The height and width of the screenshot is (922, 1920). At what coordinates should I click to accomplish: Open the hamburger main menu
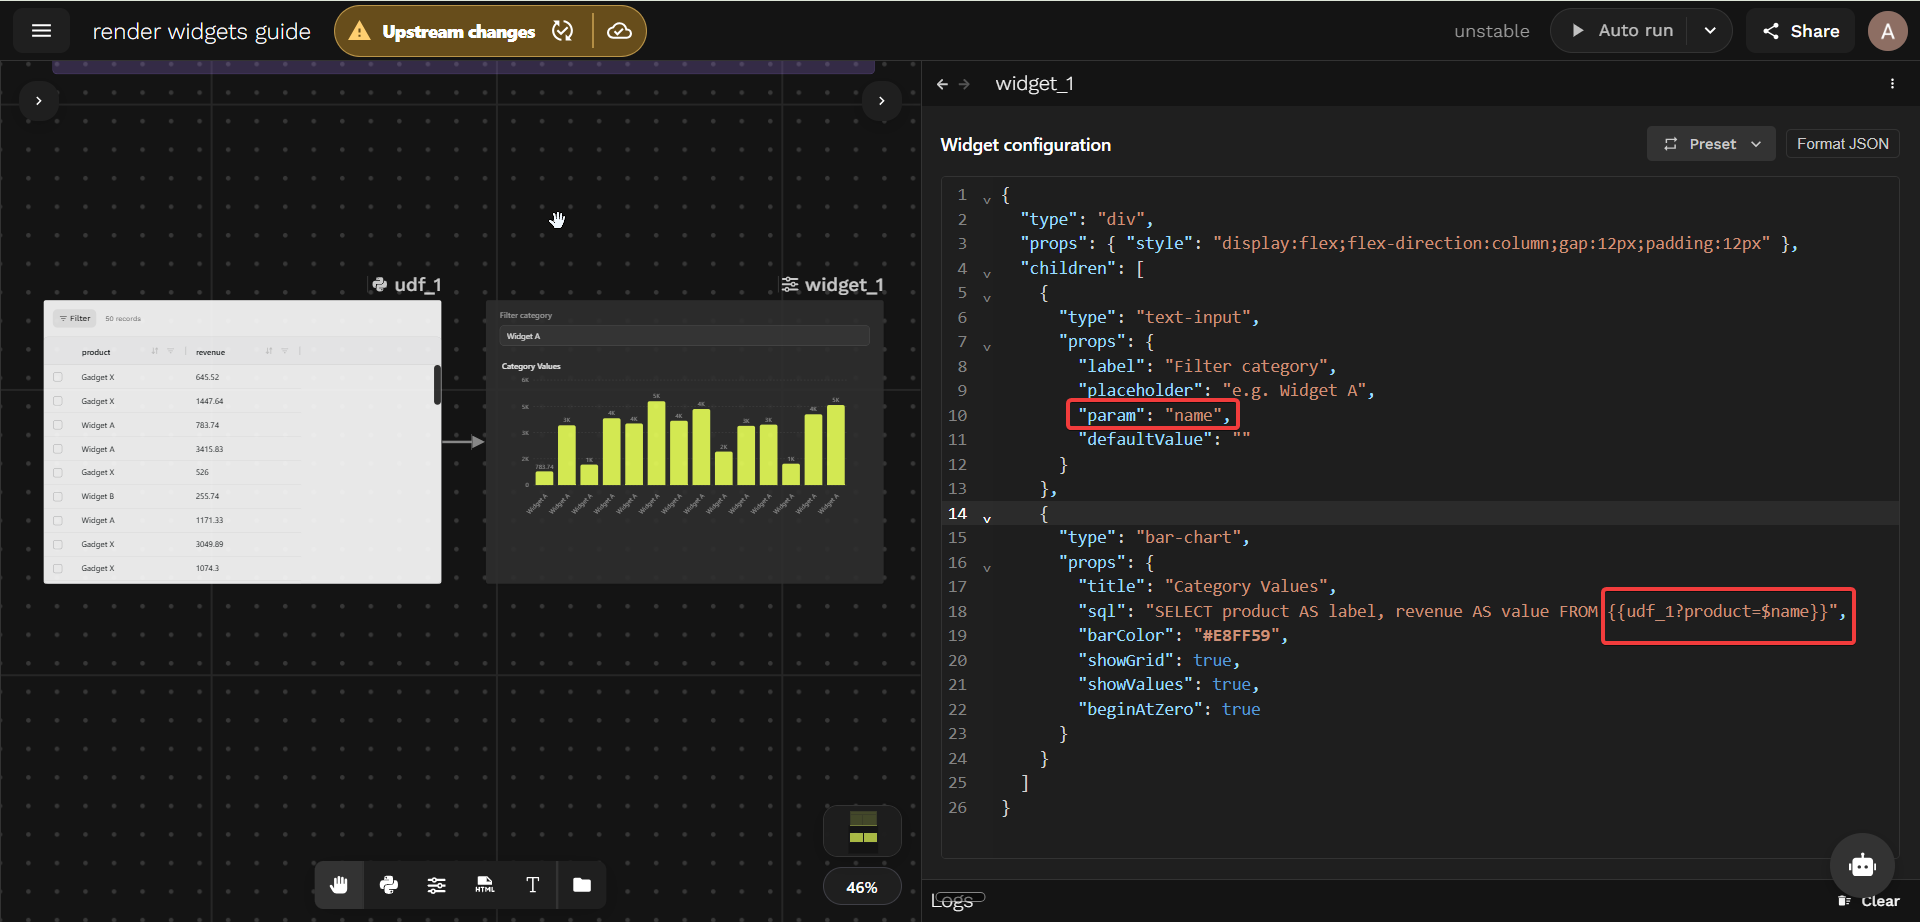41,31
